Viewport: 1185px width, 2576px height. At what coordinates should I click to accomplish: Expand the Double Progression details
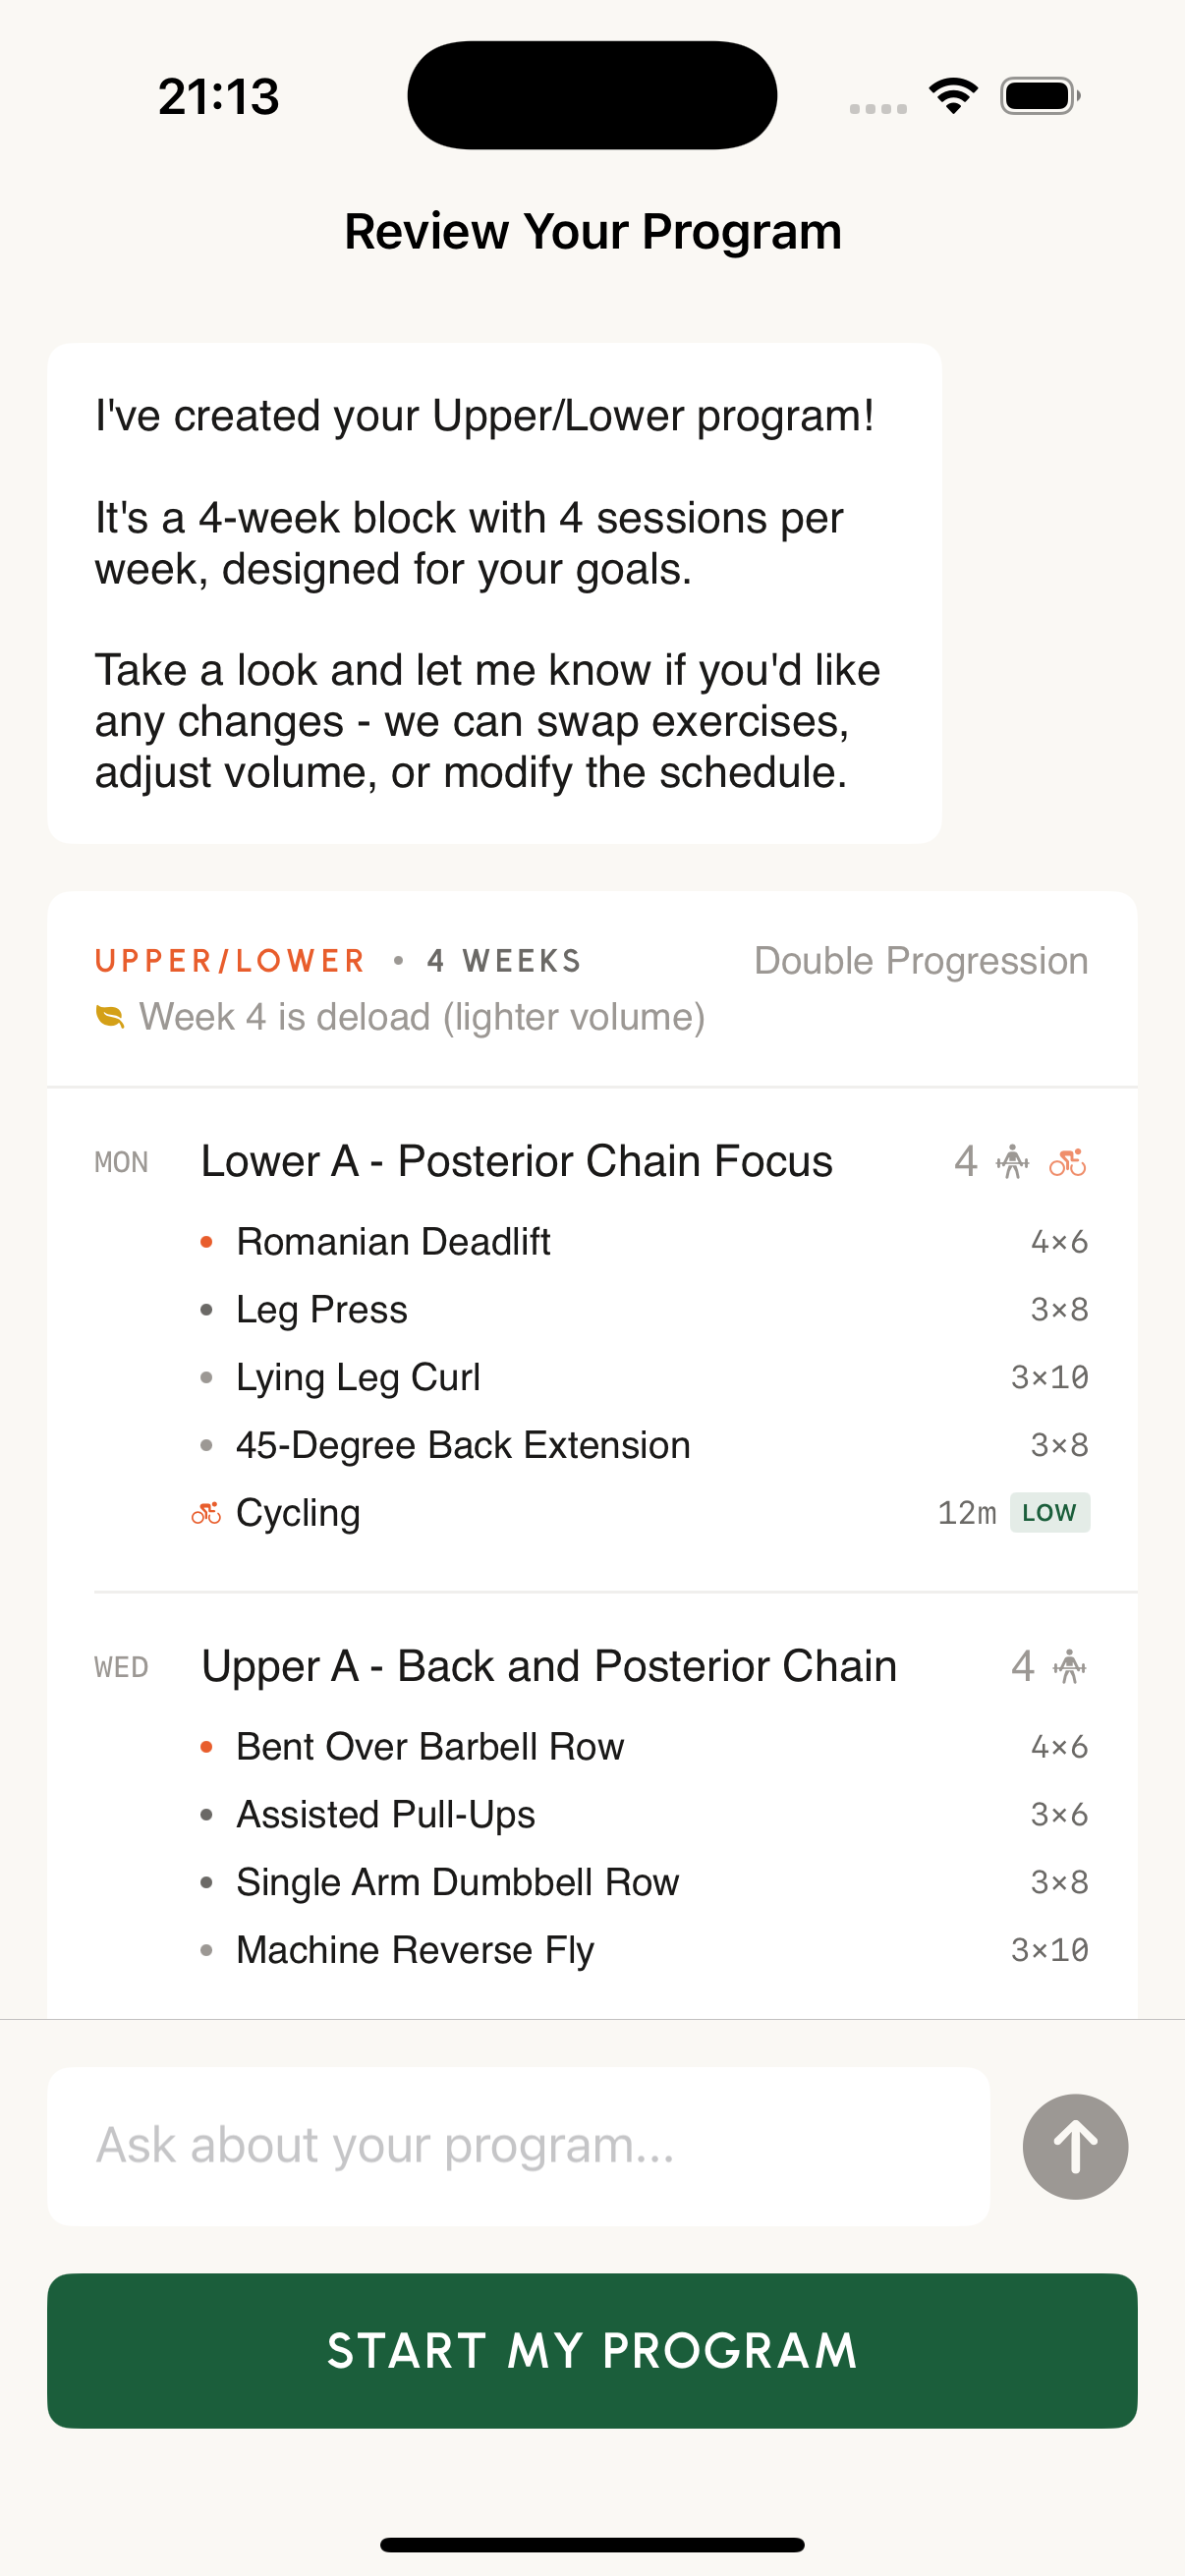point(919,959)
